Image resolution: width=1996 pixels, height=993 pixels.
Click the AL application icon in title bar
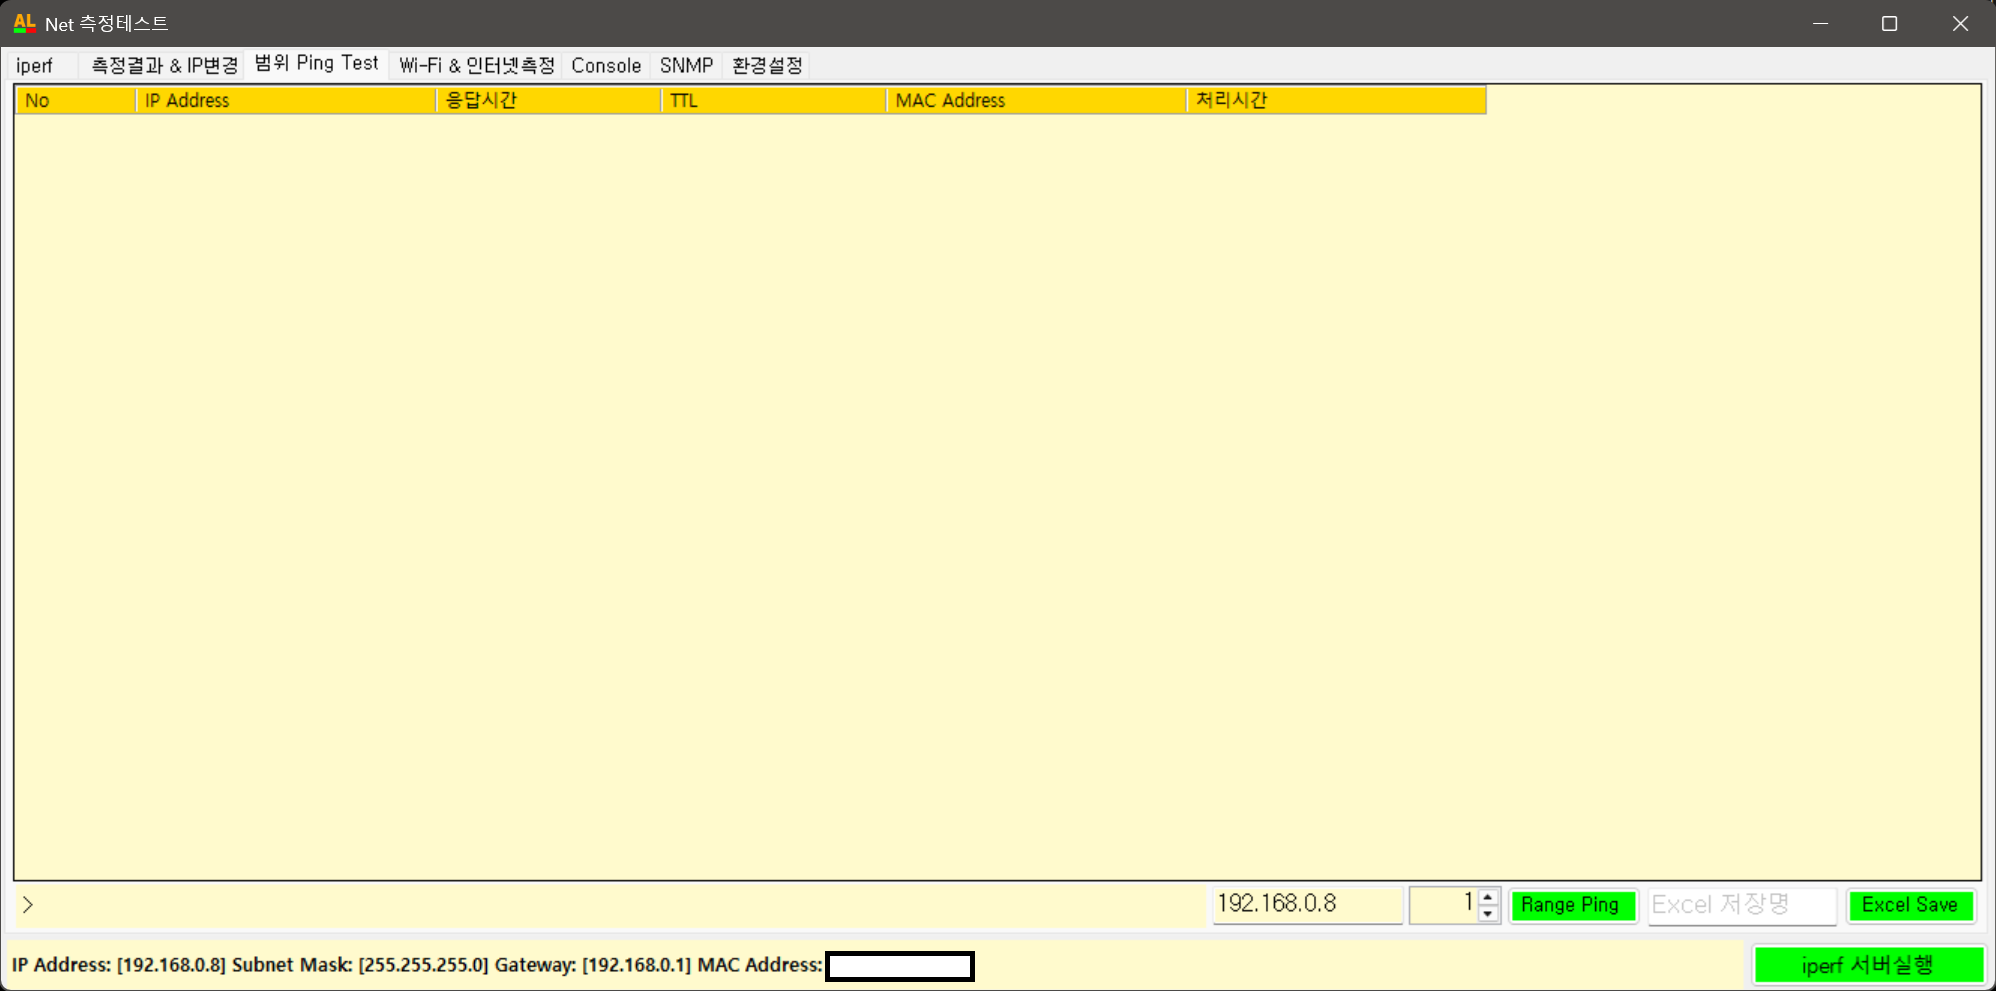pyautogui.click(x=24, y=23)
